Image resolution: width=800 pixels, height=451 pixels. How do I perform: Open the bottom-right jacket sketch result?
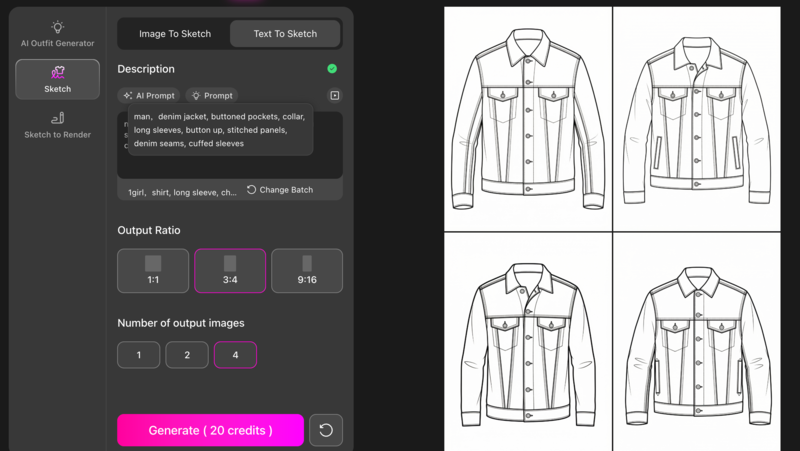pyautogui.click(x=697, y=342)
